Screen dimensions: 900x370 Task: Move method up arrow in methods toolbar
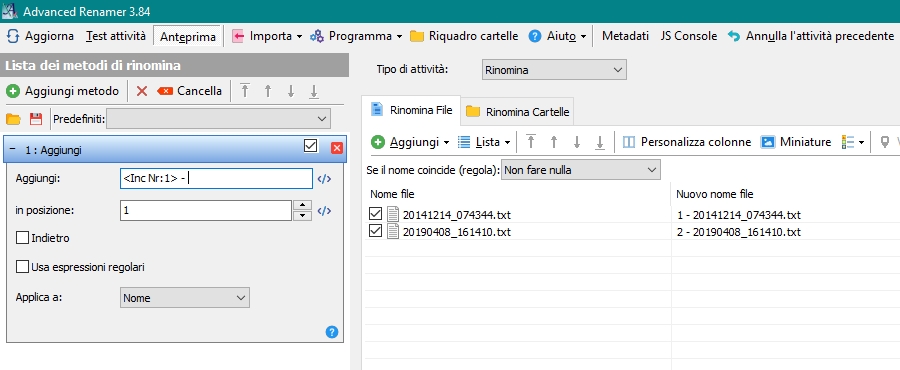[267, 91]
